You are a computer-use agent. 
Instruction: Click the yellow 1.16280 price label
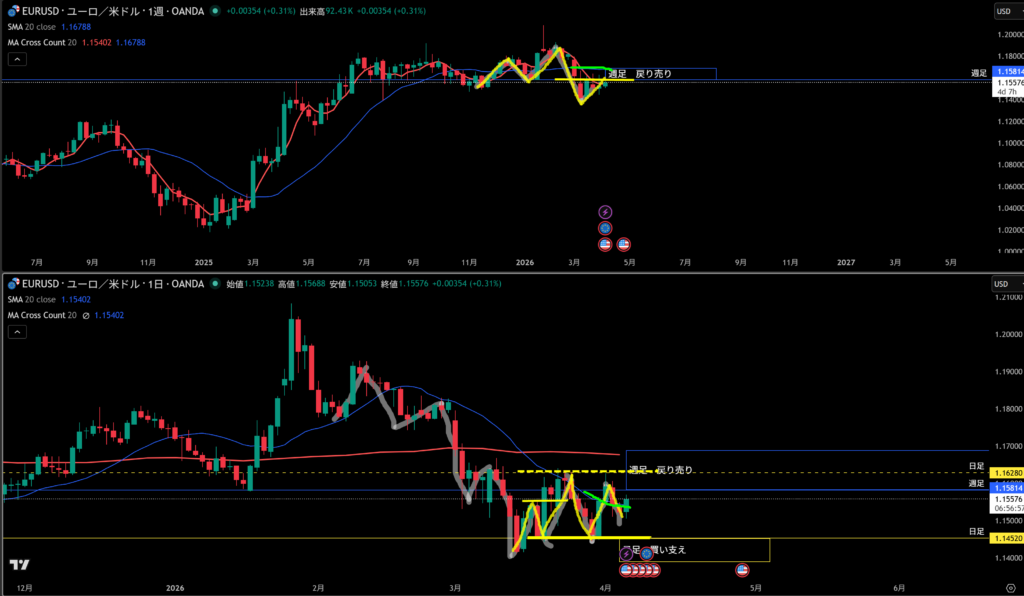1005,472
